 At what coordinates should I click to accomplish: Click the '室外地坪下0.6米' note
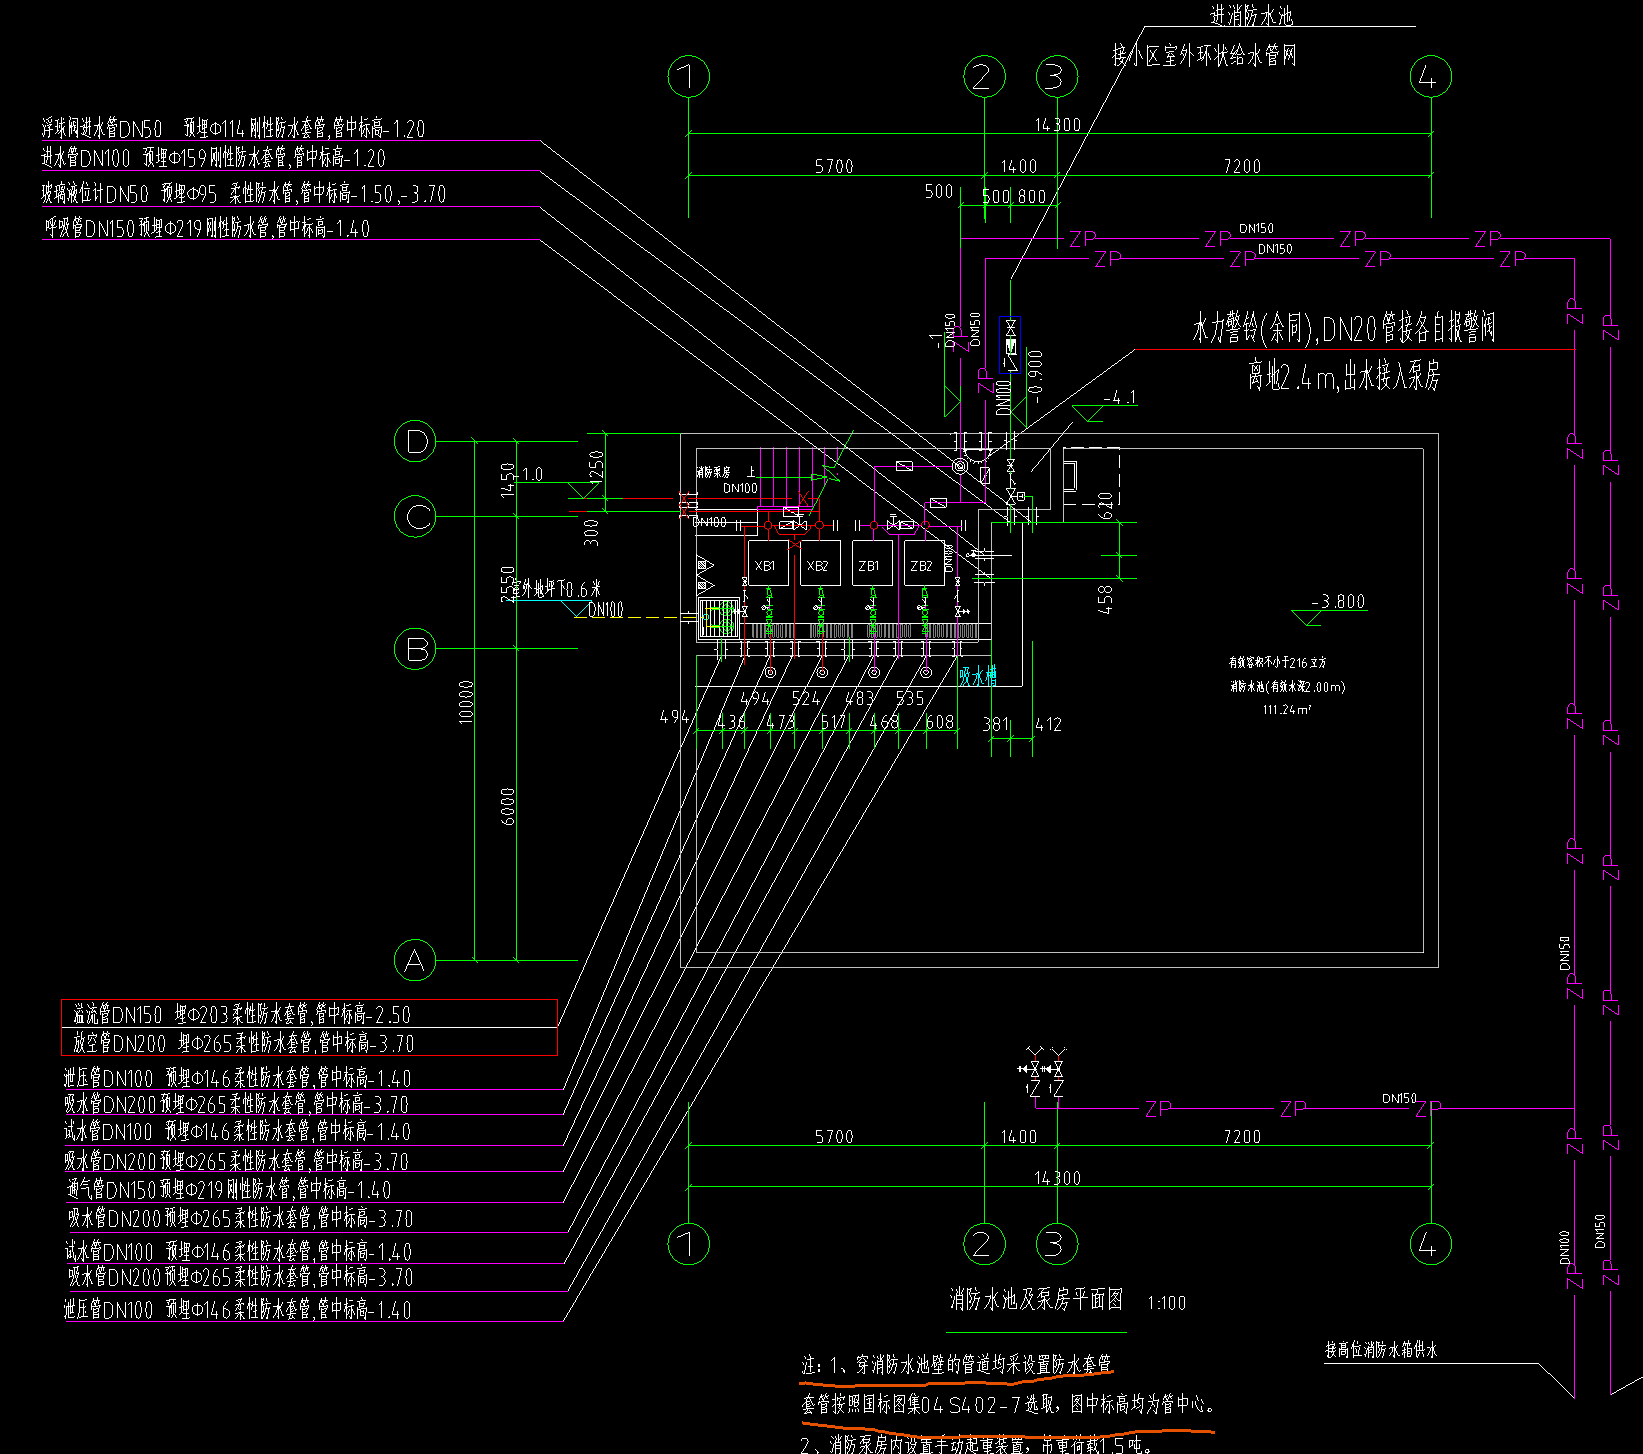click(557, 589)
